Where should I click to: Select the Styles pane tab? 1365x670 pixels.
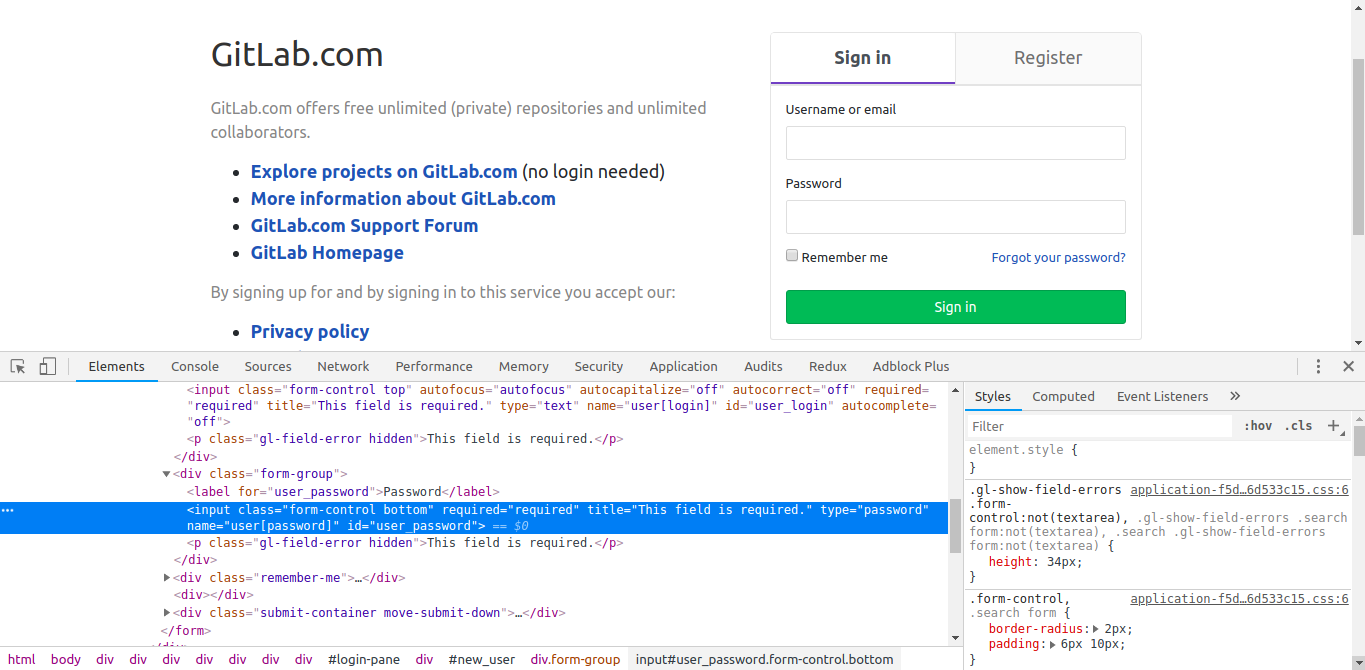[993, 397]
